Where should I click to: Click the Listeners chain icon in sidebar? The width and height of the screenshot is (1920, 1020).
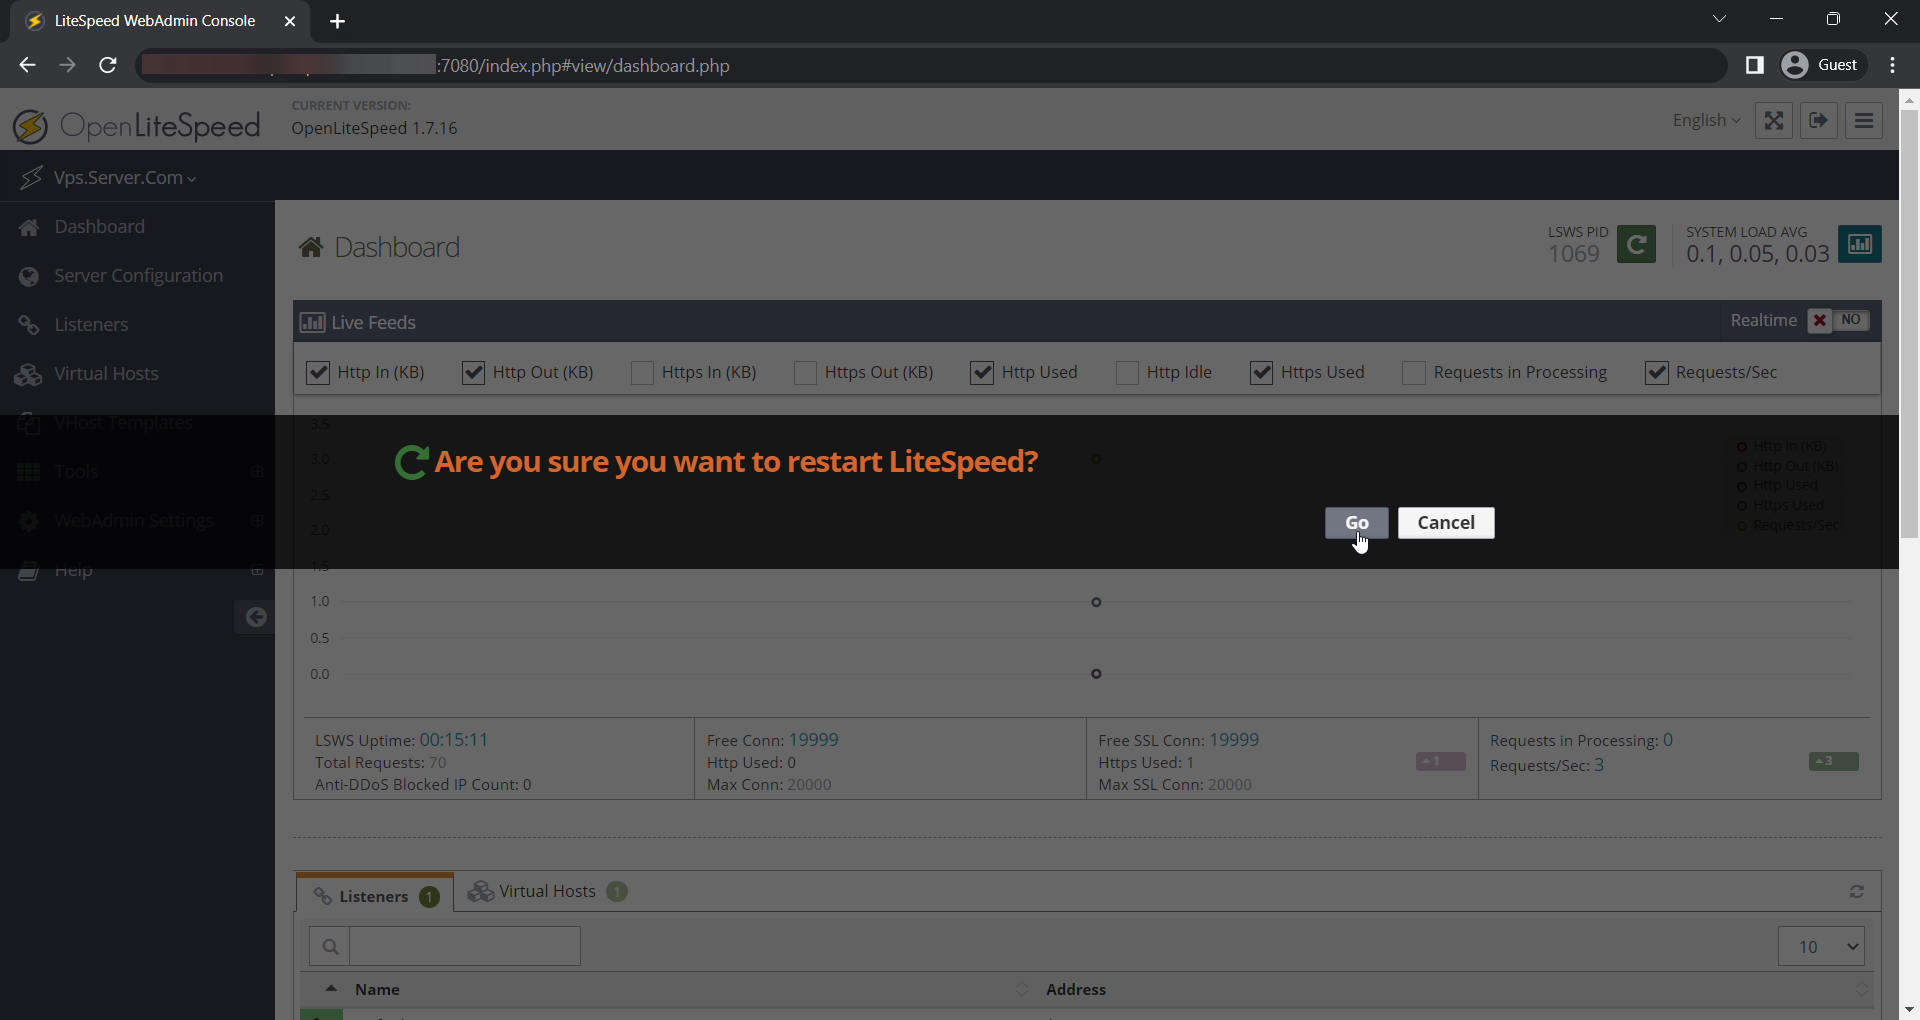coord(29,325)
